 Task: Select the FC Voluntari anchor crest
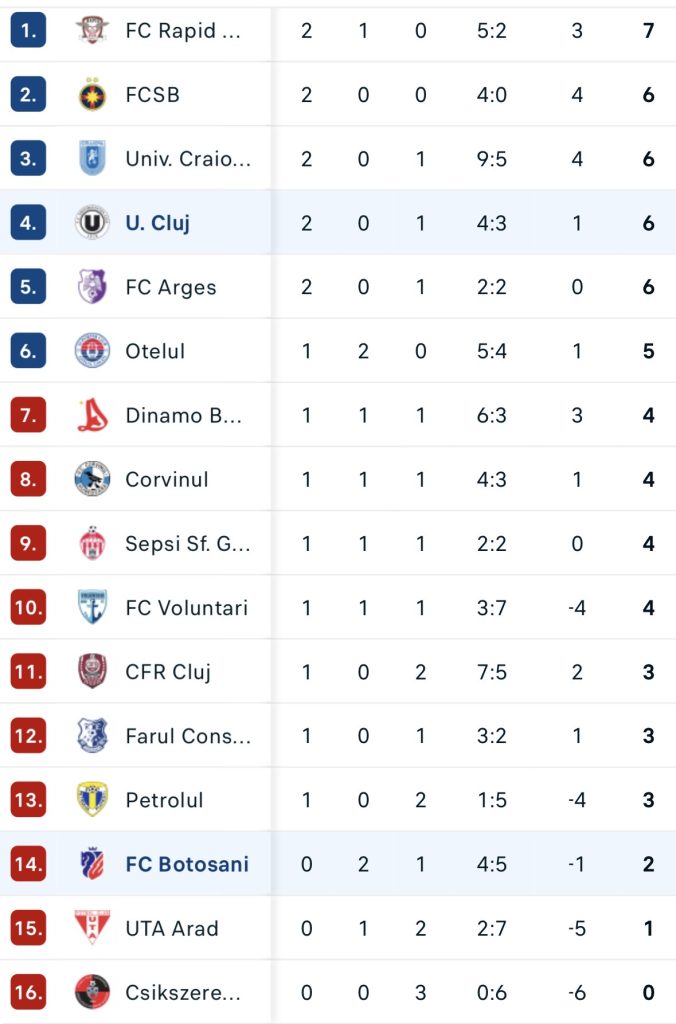pyautogui.click(x=92, y=607)
